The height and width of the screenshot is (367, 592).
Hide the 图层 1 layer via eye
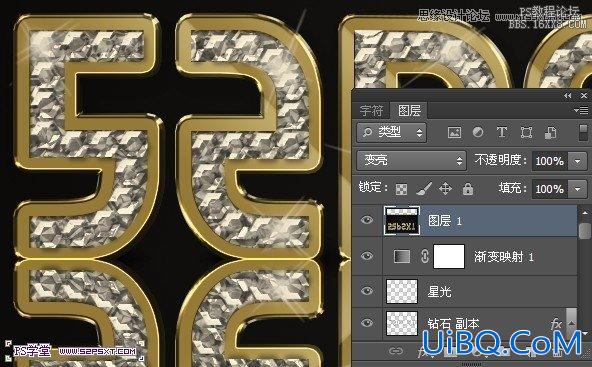pyautogui.click(x=367, y=220)
